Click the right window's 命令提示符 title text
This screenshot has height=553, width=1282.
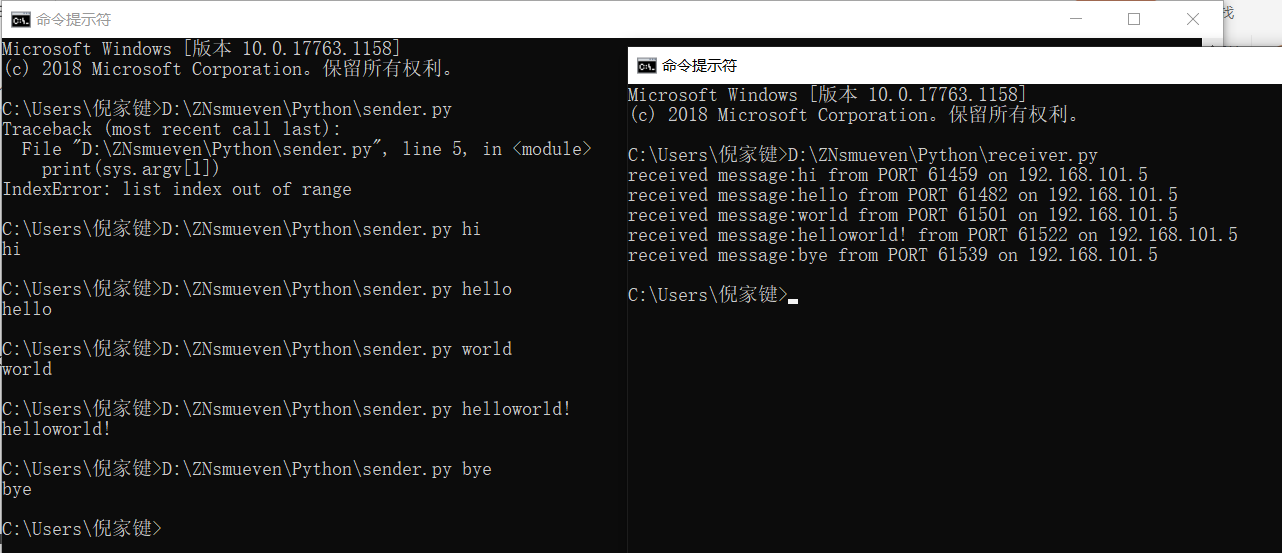700,66
